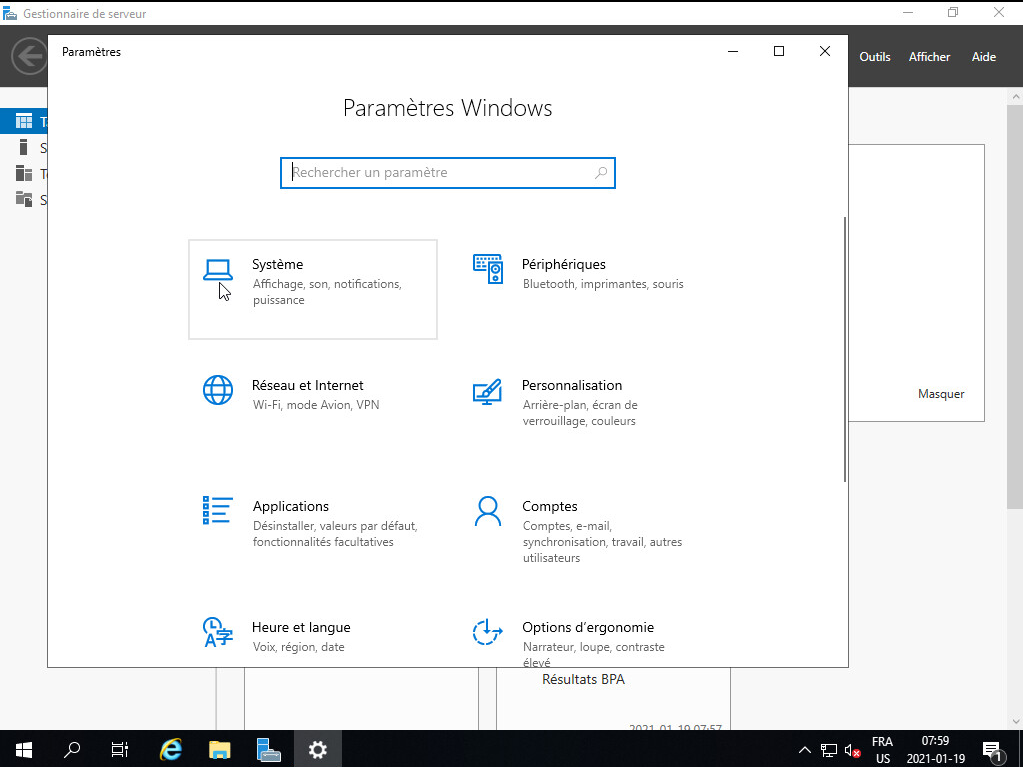Click the Masquer link
This screenshot has height=767, width=1023.
click(941, 394)
